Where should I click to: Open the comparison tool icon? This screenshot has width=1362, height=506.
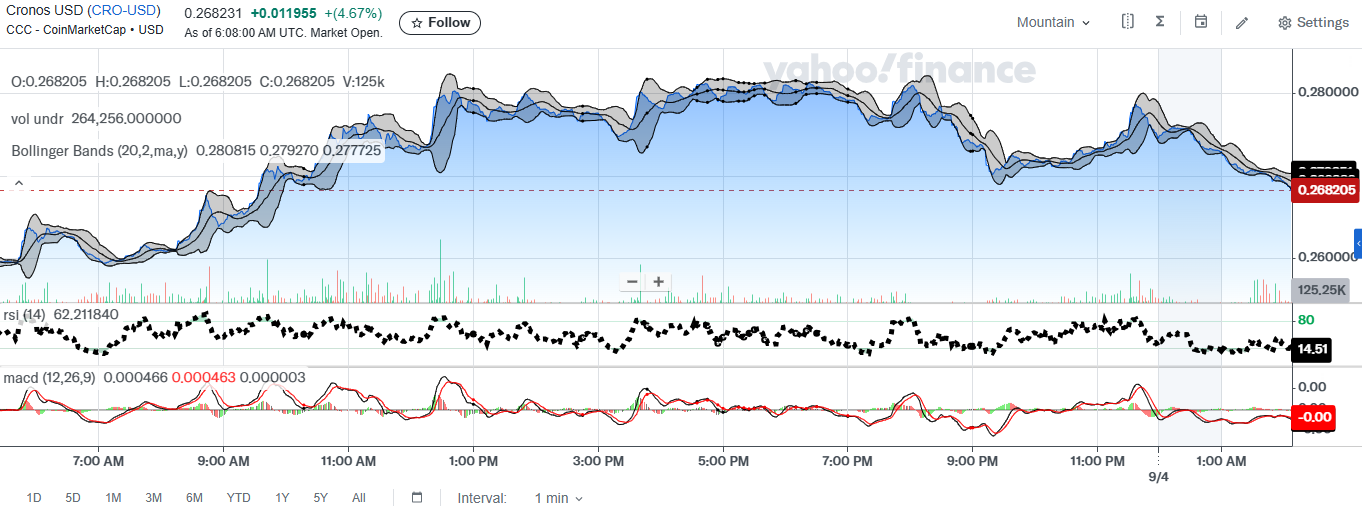tap(1127, 22)
